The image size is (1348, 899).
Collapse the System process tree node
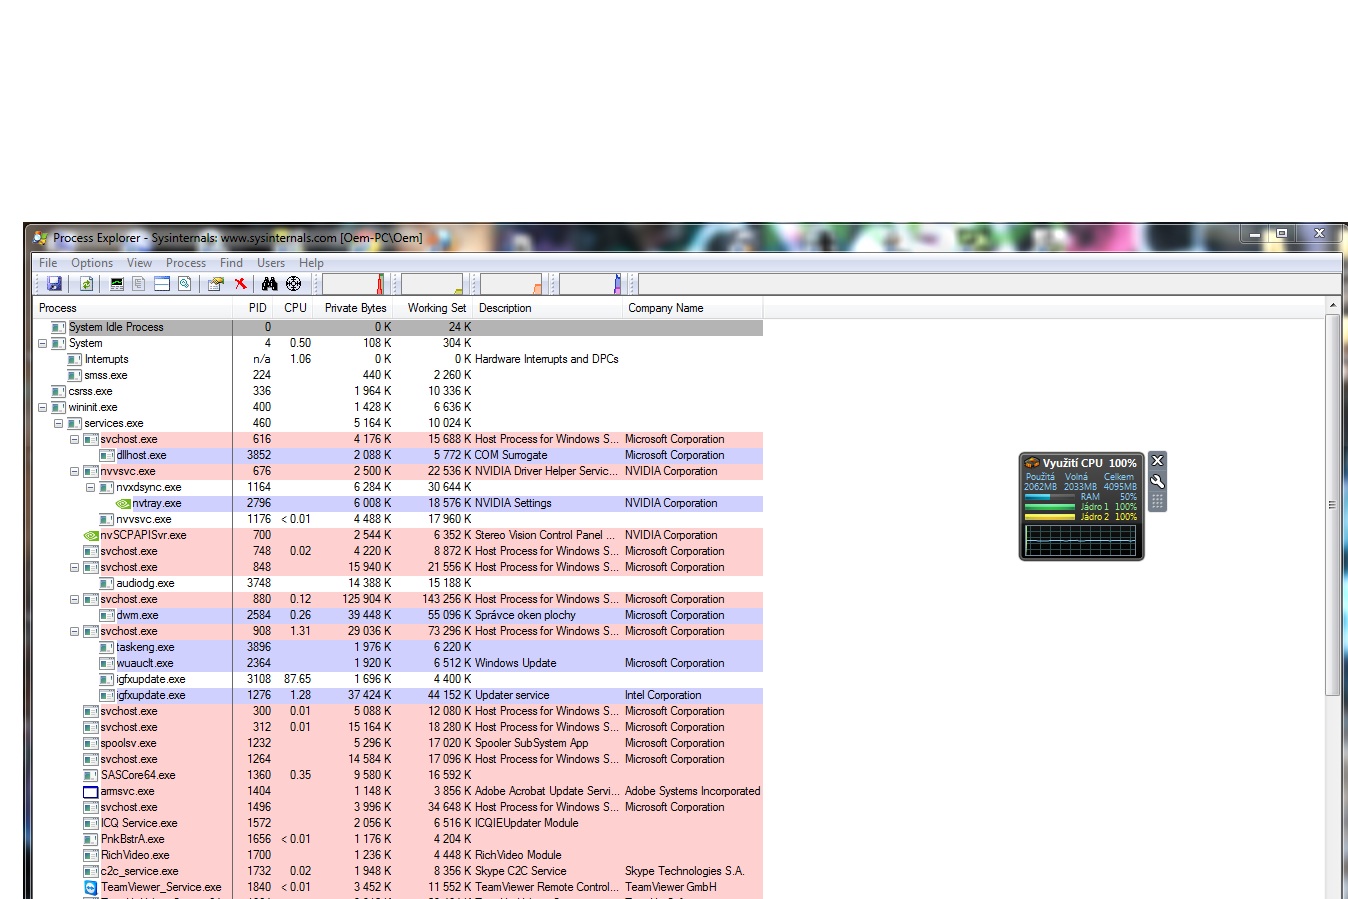click(x=42, y=343)
